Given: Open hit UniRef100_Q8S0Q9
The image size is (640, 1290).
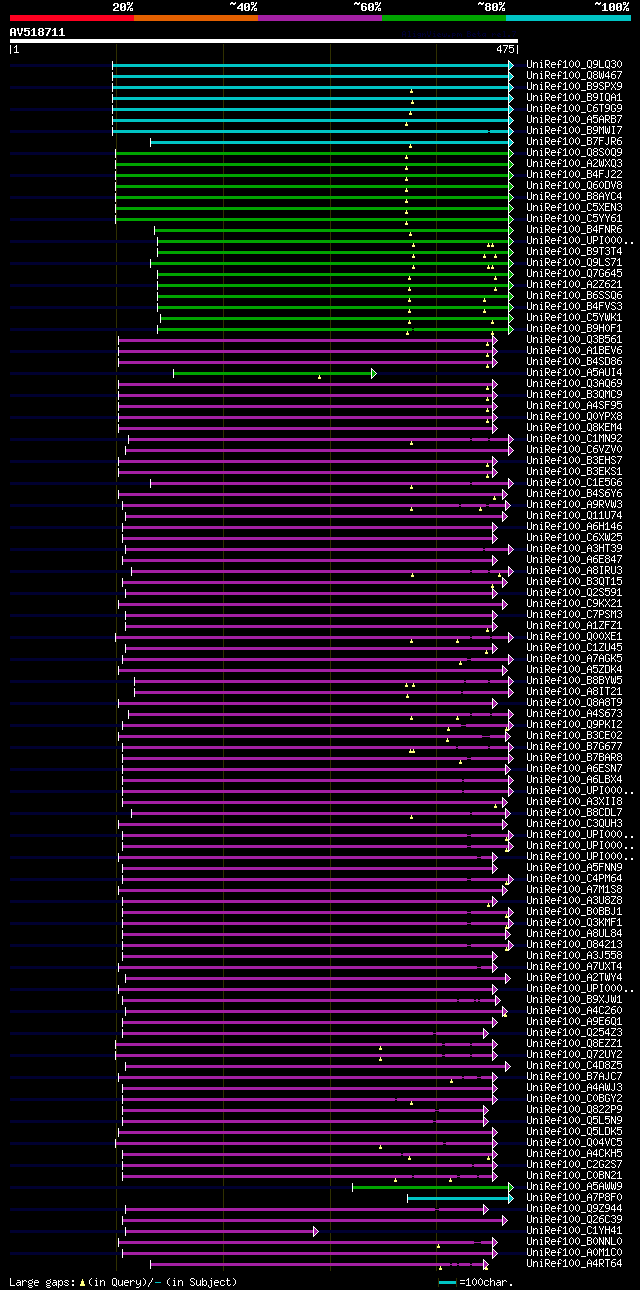Looking at the screenshot, I should pos(574,153).
